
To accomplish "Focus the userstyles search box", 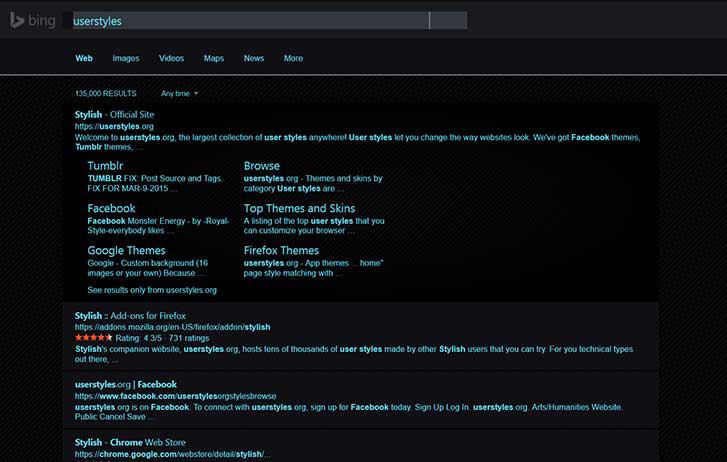I will [x=250, y=20].
